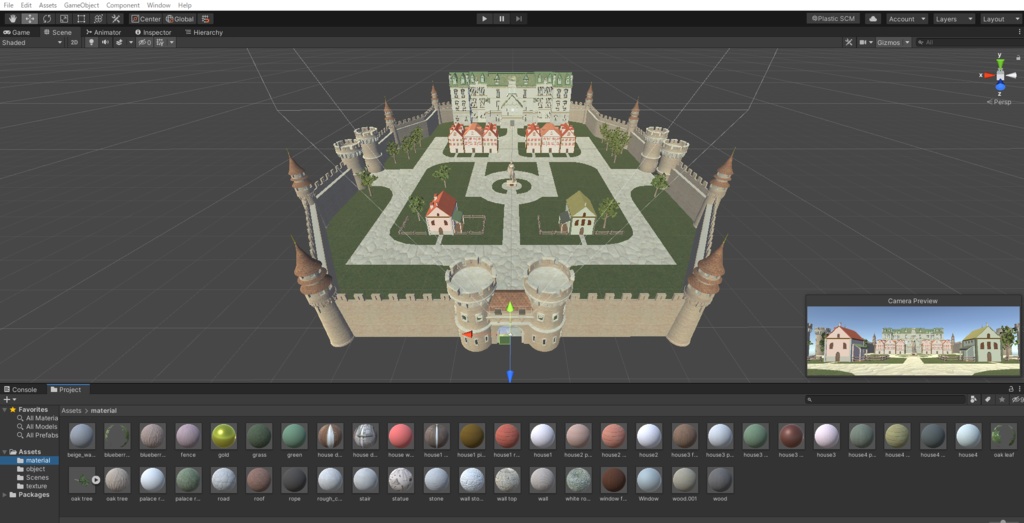Viewport: 1024px width, 523px height.
Task: Select the grass material thumbnail
Action: pos(259,436)
